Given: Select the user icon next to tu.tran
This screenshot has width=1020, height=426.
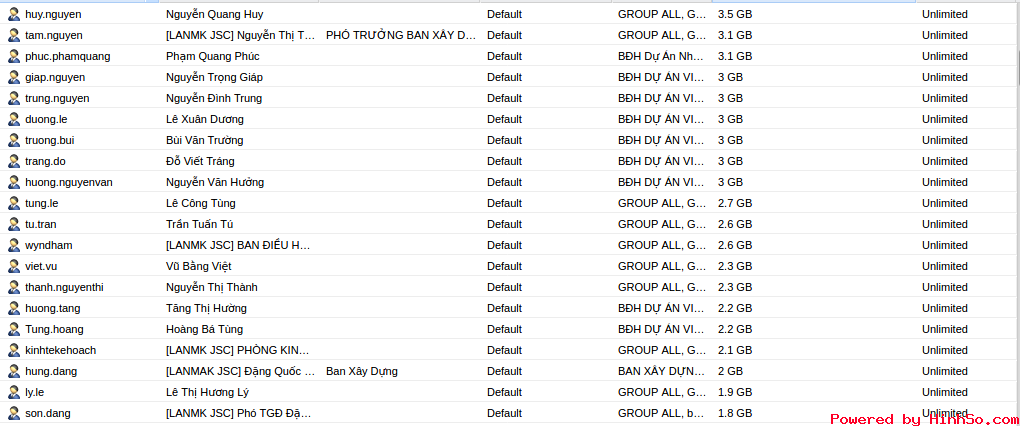Looking at the screenshot, I should click(14, 224).
